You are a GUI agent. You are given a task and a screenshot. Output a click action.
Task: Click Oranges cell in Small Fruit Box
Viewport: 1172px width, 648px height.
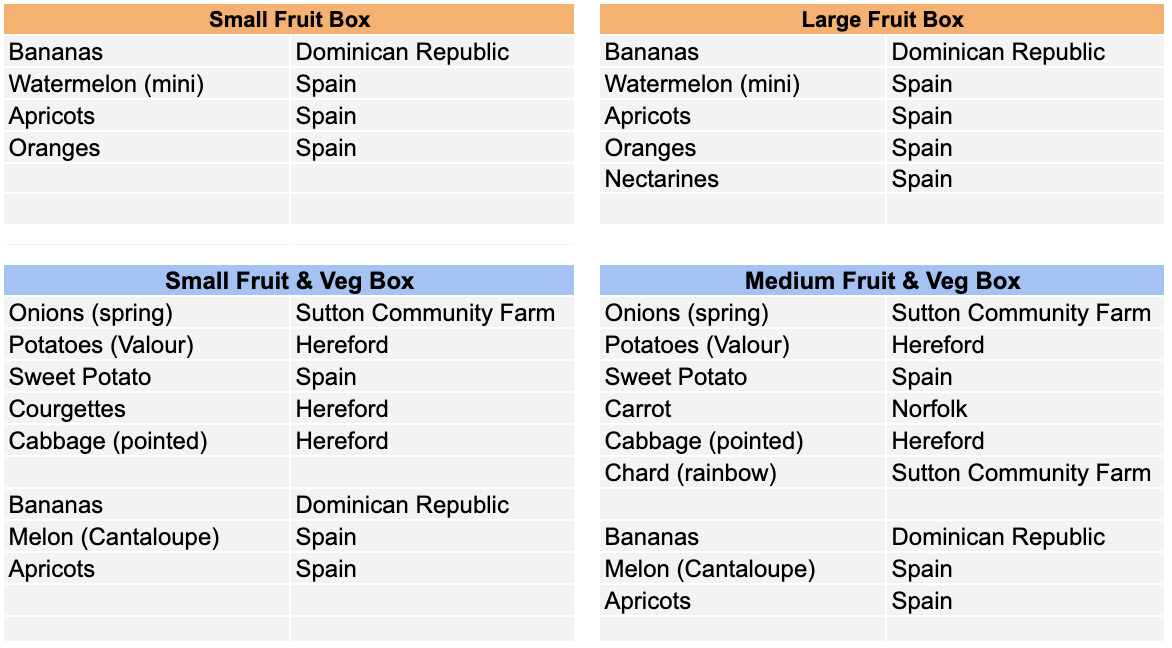tap(146, 148)
